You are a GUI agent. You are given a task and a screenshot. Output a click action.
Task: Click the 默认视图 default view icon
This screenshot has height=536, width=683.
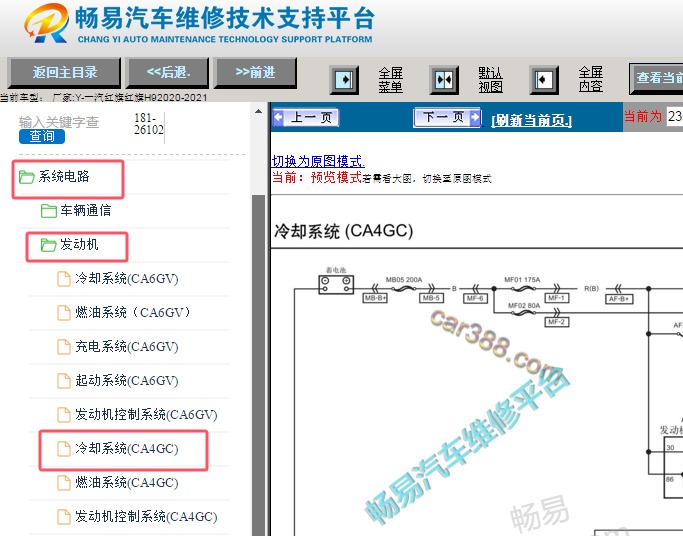pyautogui.click(x=444, y=80)
